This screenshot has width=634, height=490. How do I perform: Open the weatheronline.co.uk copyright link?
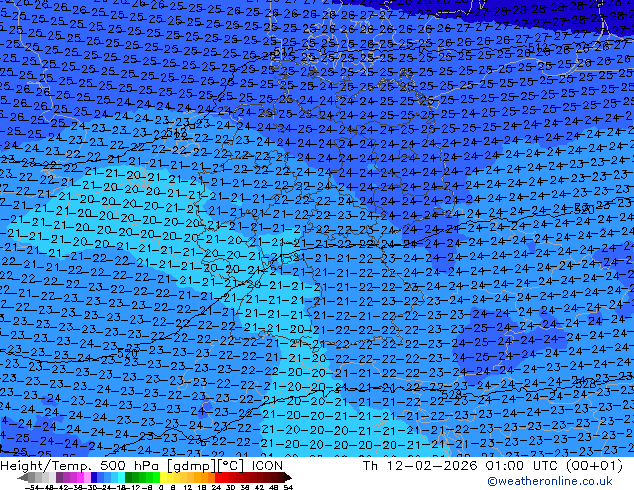point(550,481)
